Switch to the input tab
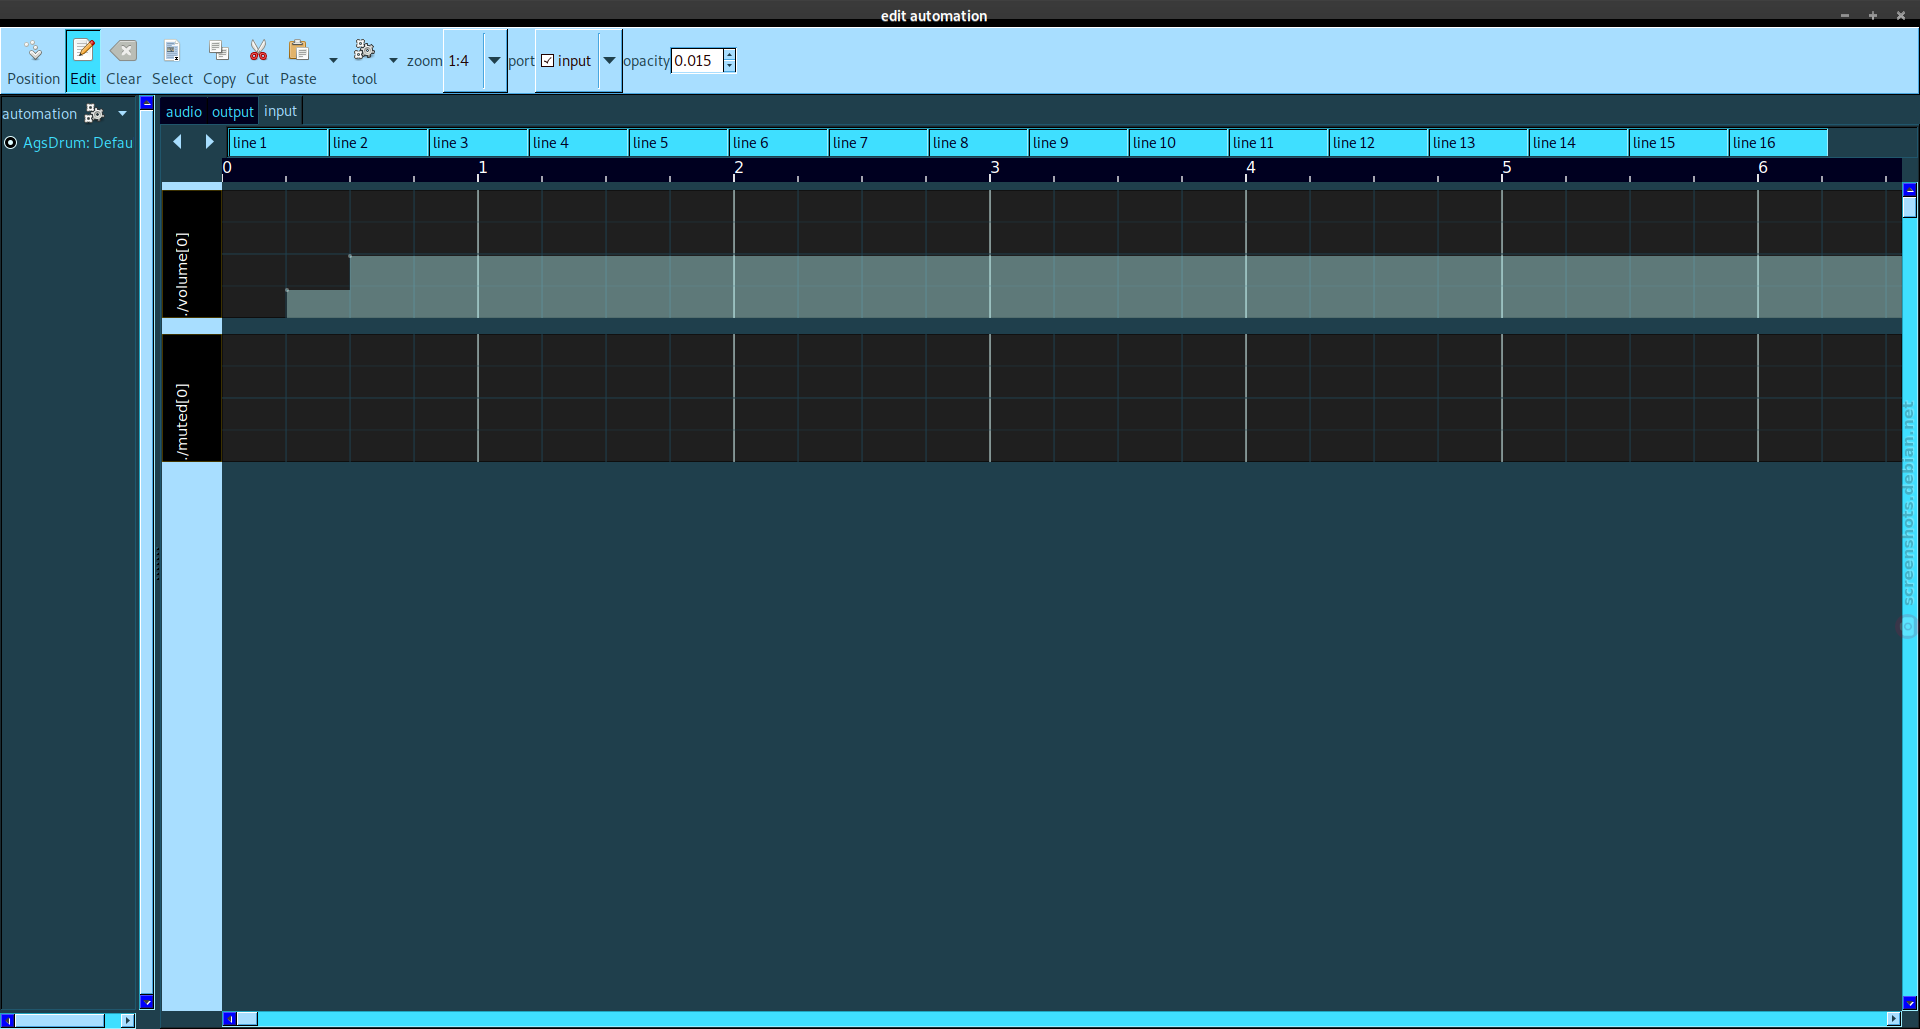Screen dimensions: 1920x1029 [281, 111]
